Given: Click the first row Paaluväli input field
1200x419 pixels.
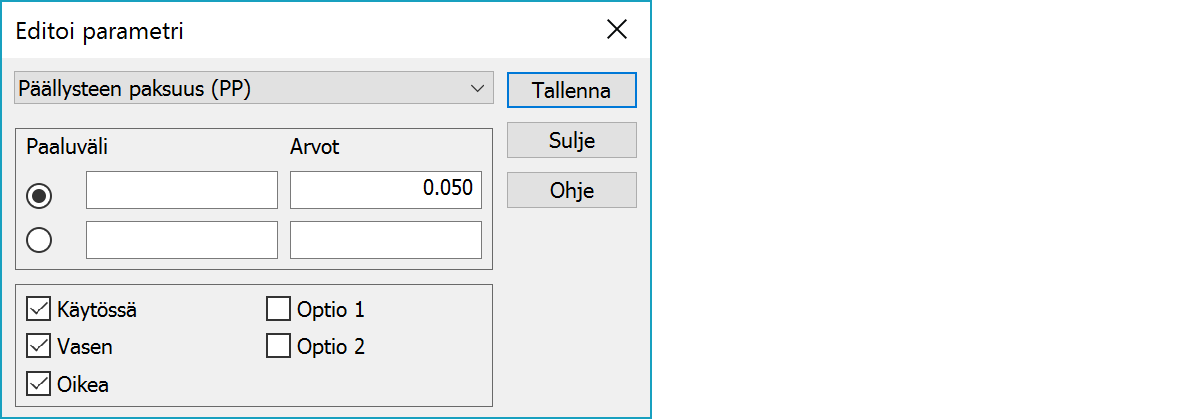Looking at the screenshot, I should pyautogui.click(x=182, y=190).
